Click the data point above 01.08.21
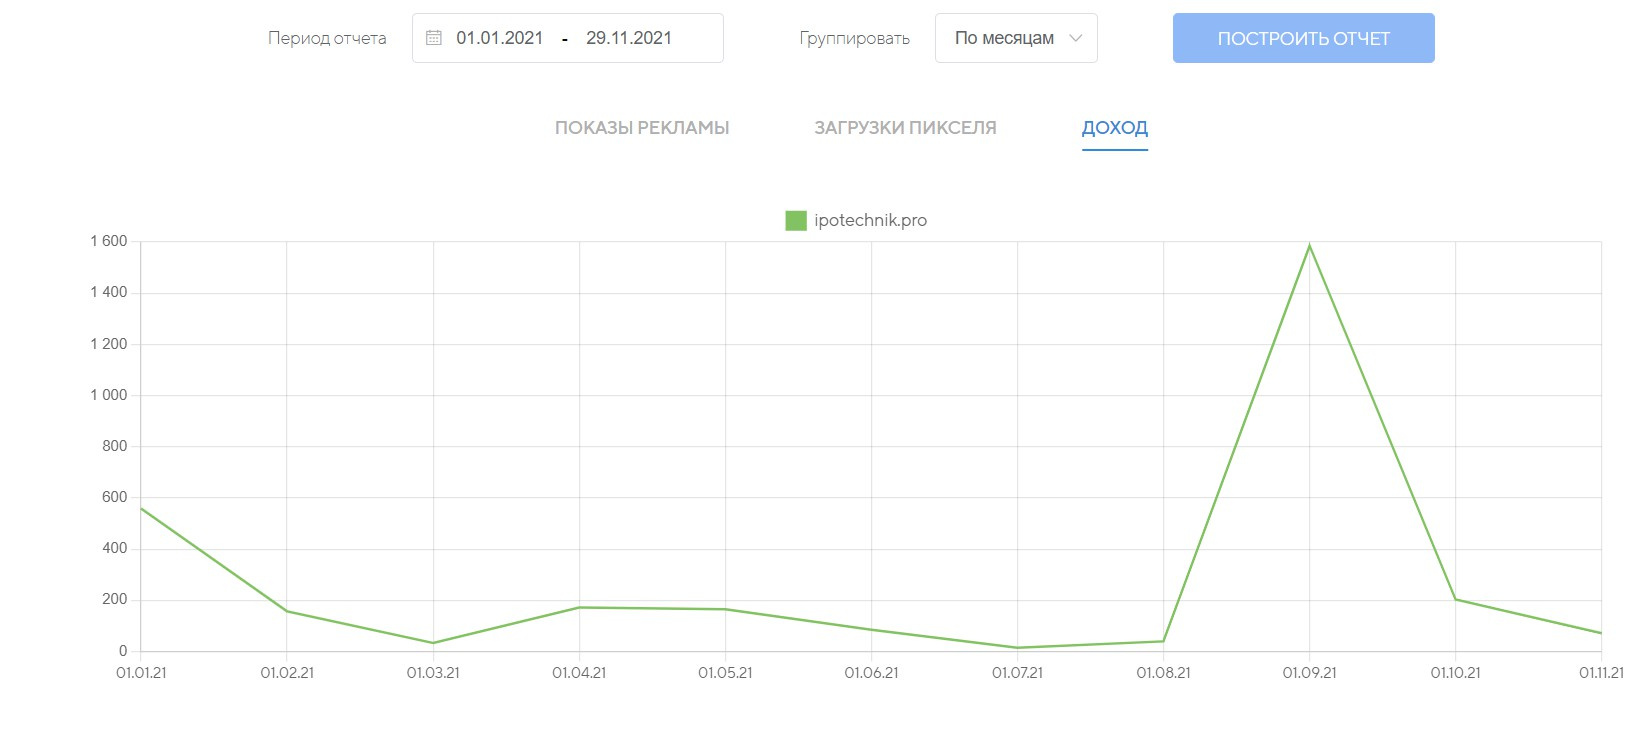Viewport: 1645px width, 729px height. pos(1163,641)
